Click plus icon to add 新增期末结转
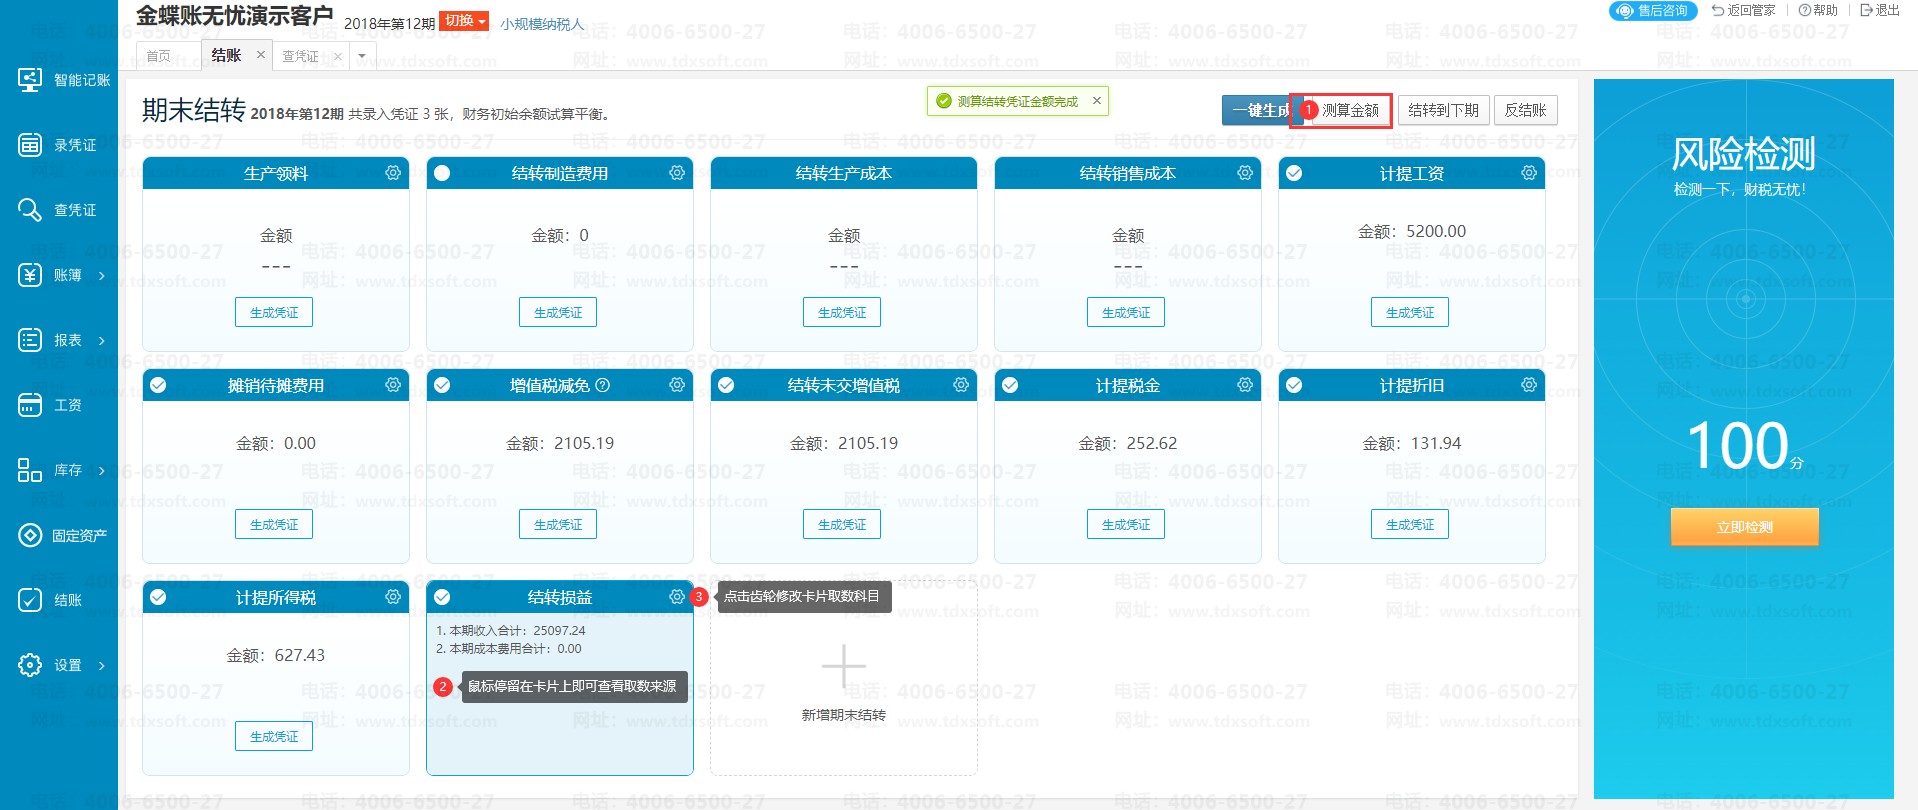The width and height of the screenshot is (1918, 810). pos(843,666)
